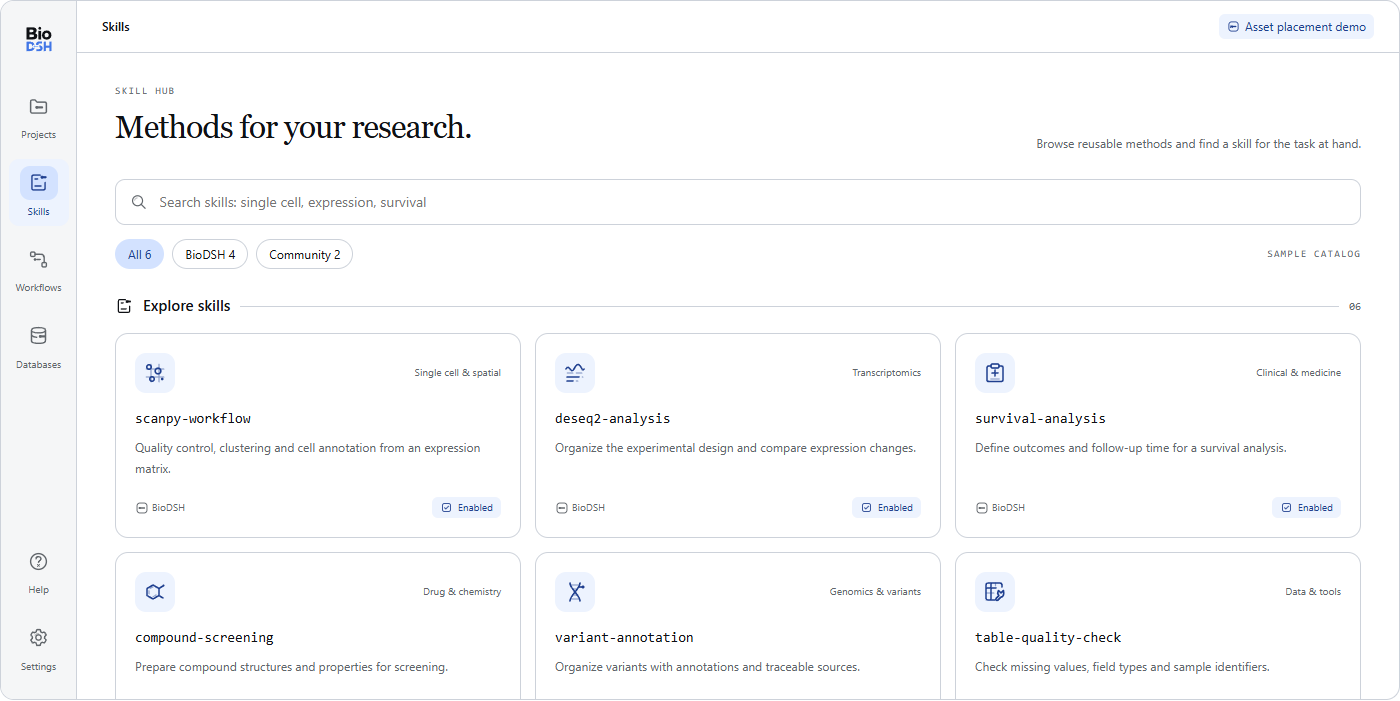Click 'Prepare compound structures' description
1400x701 pixels.
pyautogui.click(x=291, y=667)
